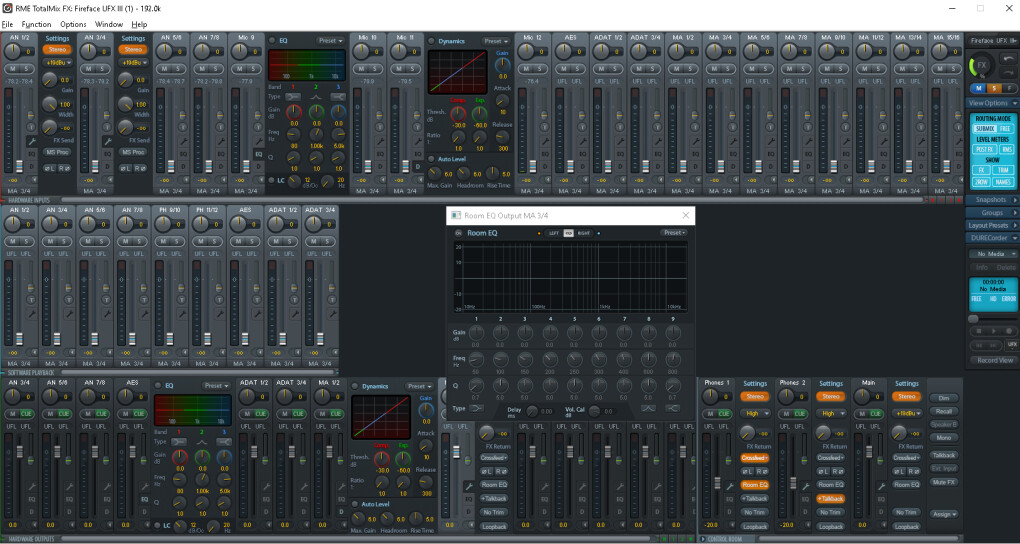Screen dimensions: 1020x544
Task: Enable the top EQ panel on/off toggle
Action: tap(272, 40)
